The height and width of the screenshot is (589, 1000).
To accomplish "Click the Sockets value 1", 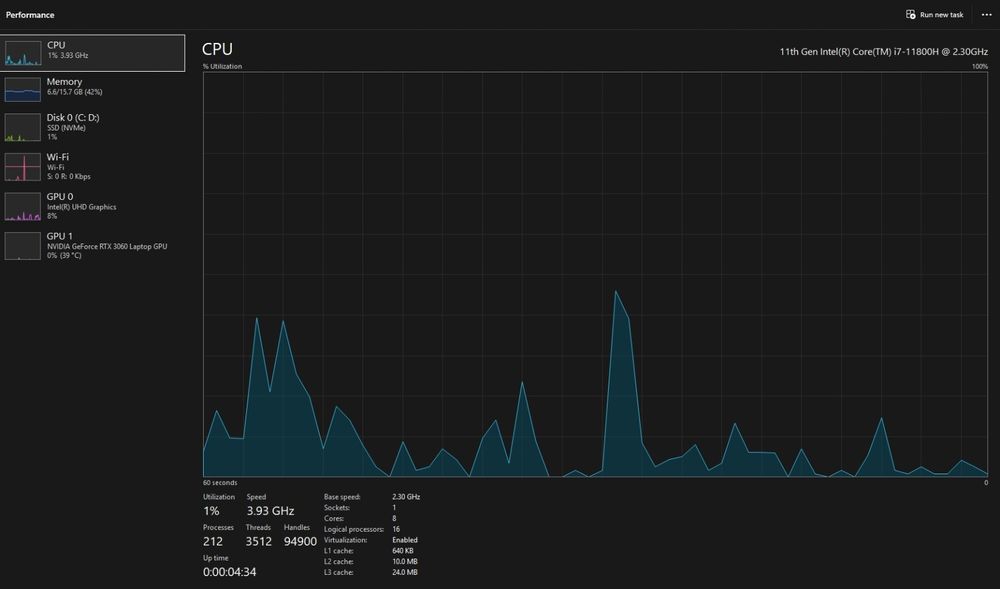I will click(394, 507).
